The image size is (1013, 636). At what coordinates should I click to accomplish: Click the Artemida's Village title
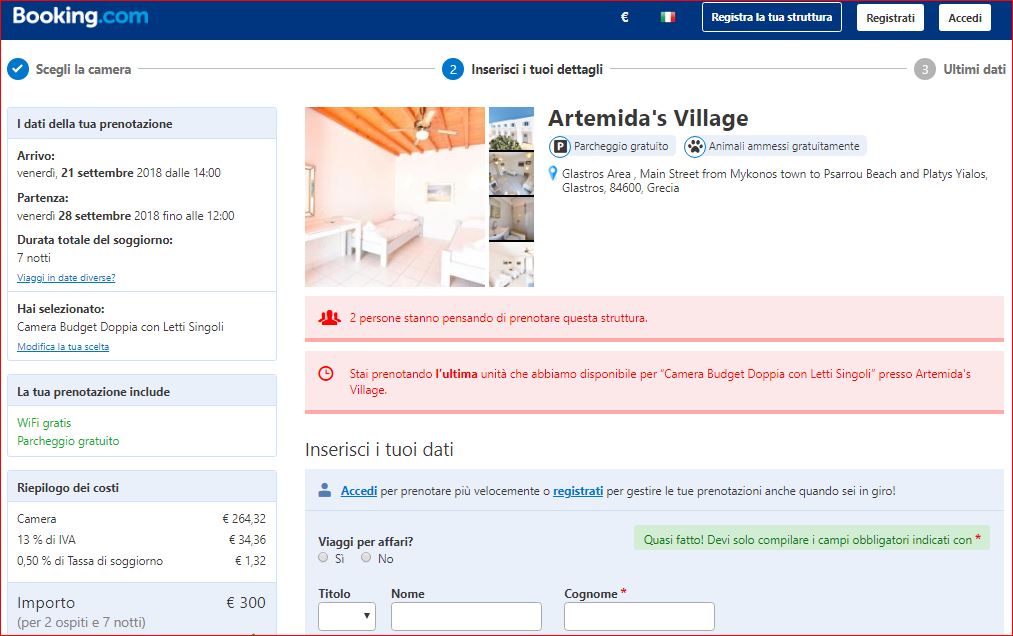648,118
